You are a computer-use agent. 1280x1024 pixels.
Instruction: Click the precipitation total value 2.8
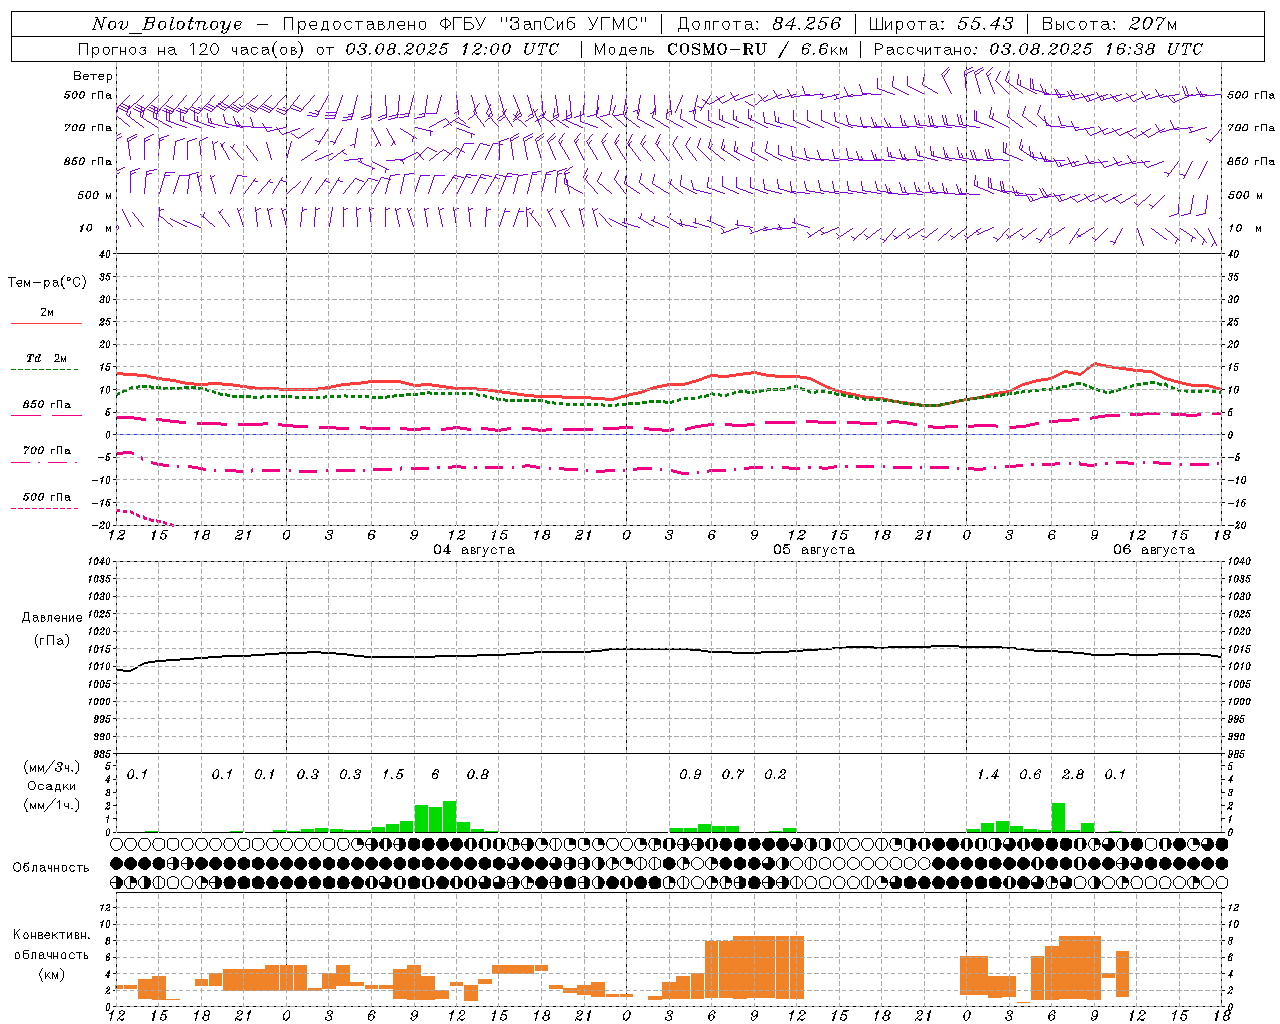1073,774
